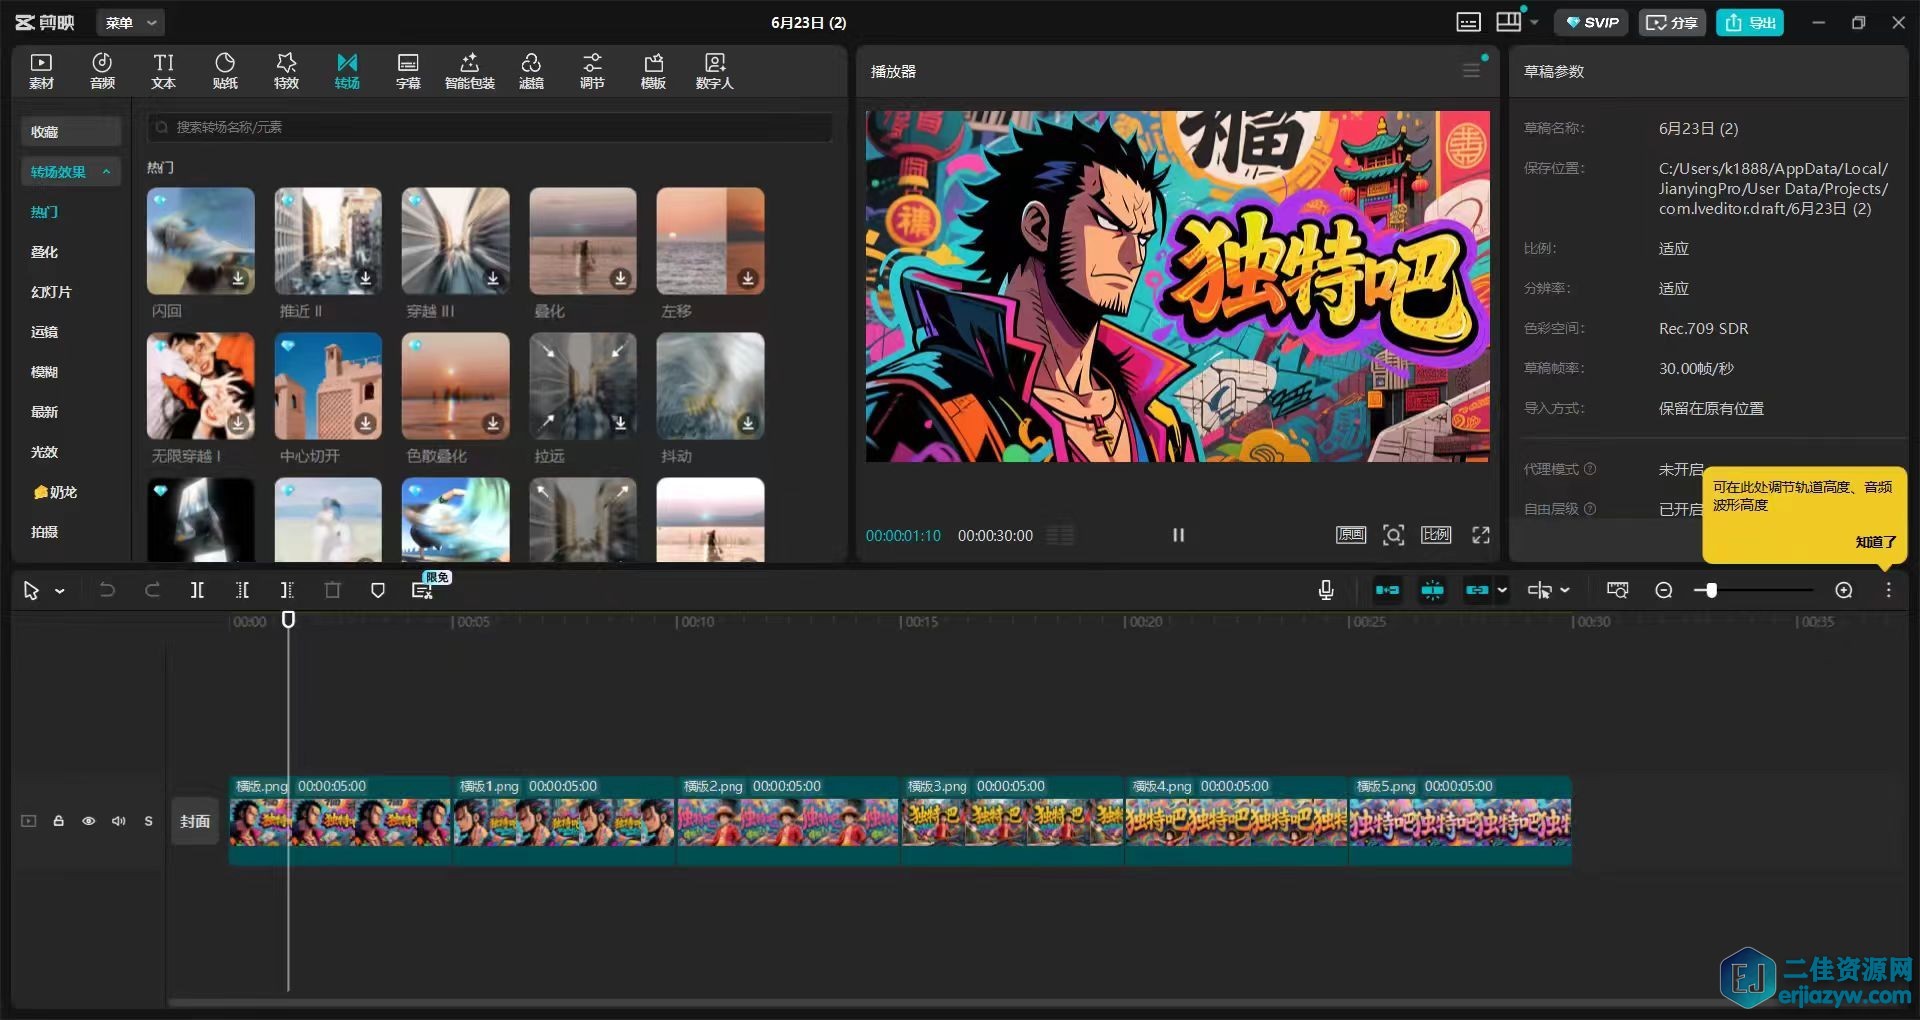Viewport: 1920px width, 1020px height.
Task: Click the fullscreen preview icon
Action: [1481, 535]
